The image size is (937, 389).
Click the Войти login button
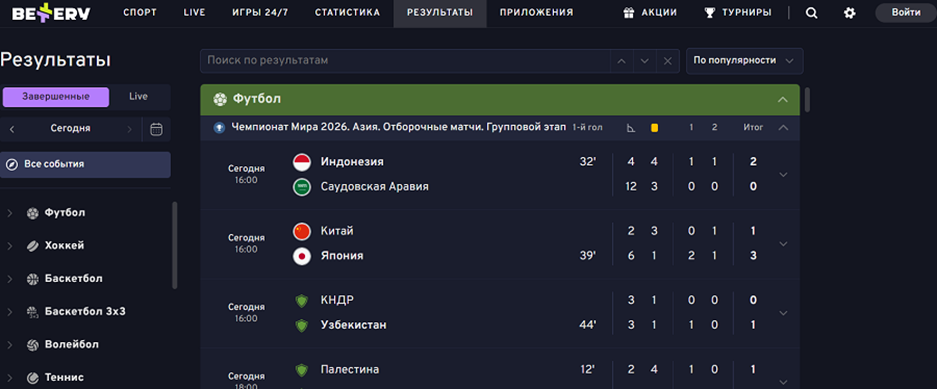click(x=906, y=13)
